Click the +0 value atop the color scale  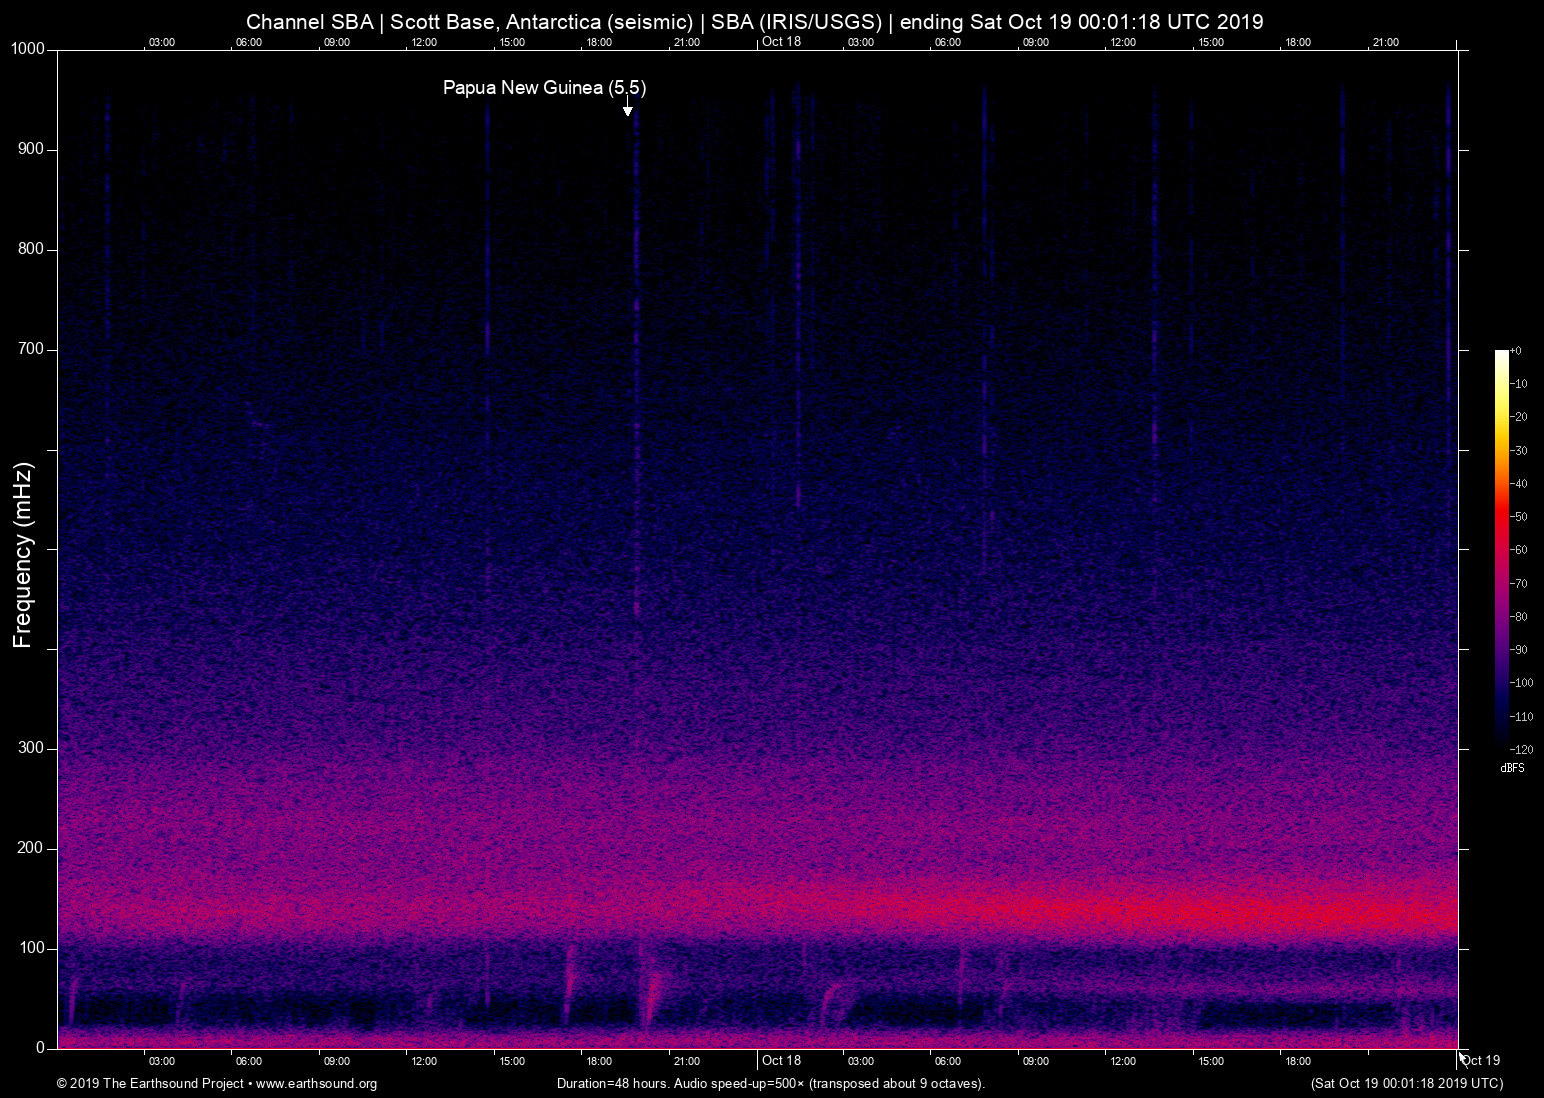pyautogui.click(x=1516, y=351)
